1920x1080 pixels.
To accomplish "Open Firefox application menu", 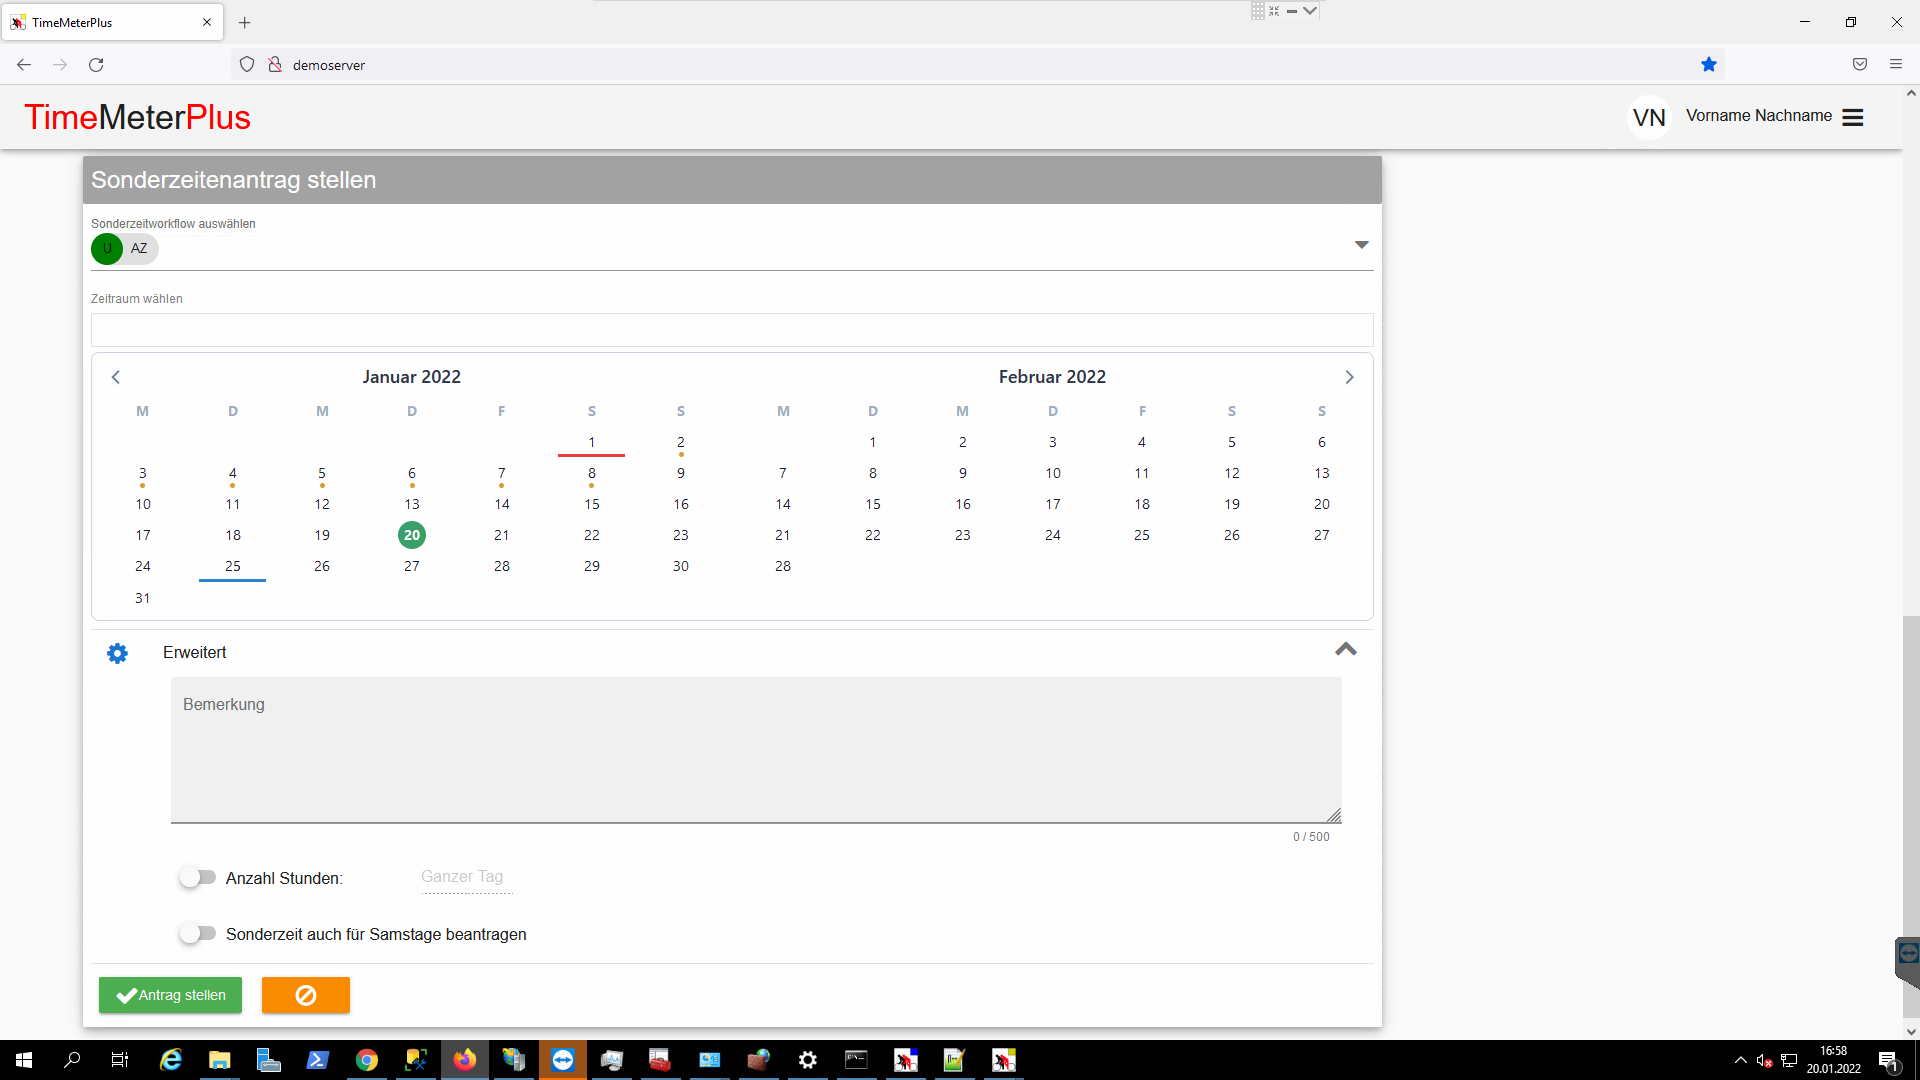I will coord(1896,64).
